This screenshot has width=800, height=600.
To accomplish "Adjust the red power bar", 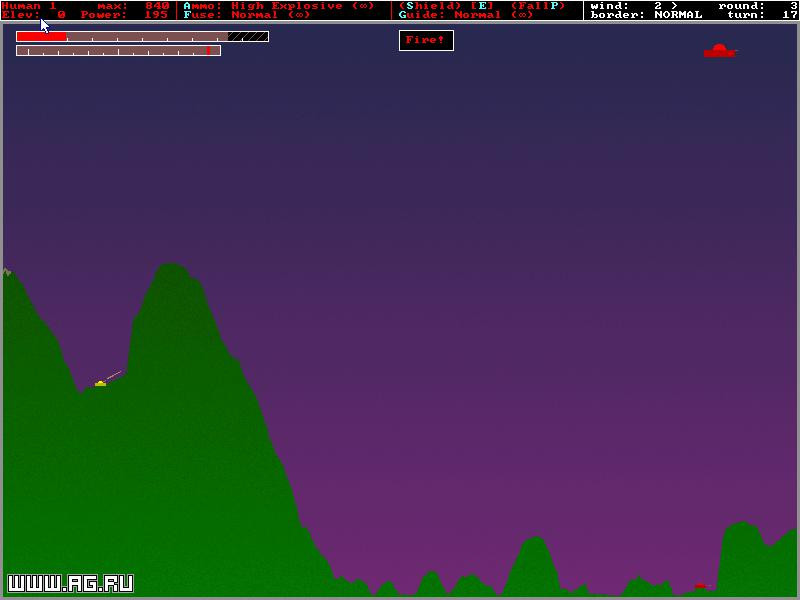I will [142, 37].
